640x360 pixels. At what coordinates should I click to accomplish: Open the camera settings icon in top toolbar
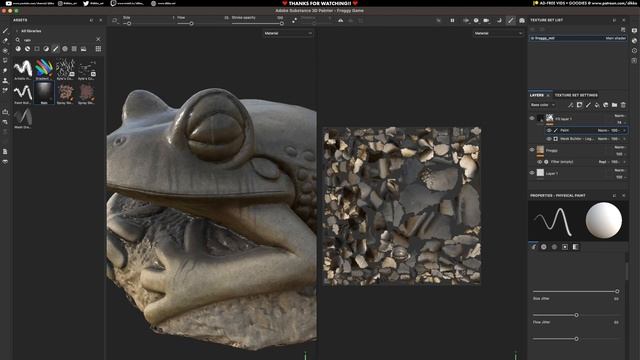coord(487,20)
